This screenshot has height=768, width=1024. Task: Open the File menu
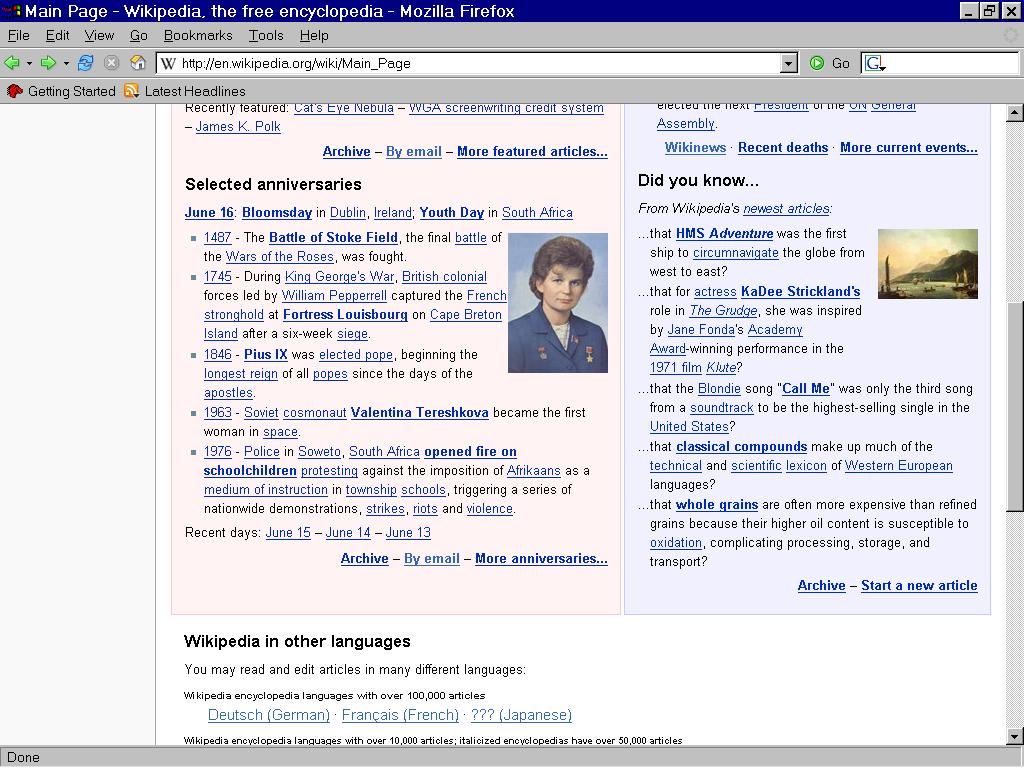[x=18, y=35]
